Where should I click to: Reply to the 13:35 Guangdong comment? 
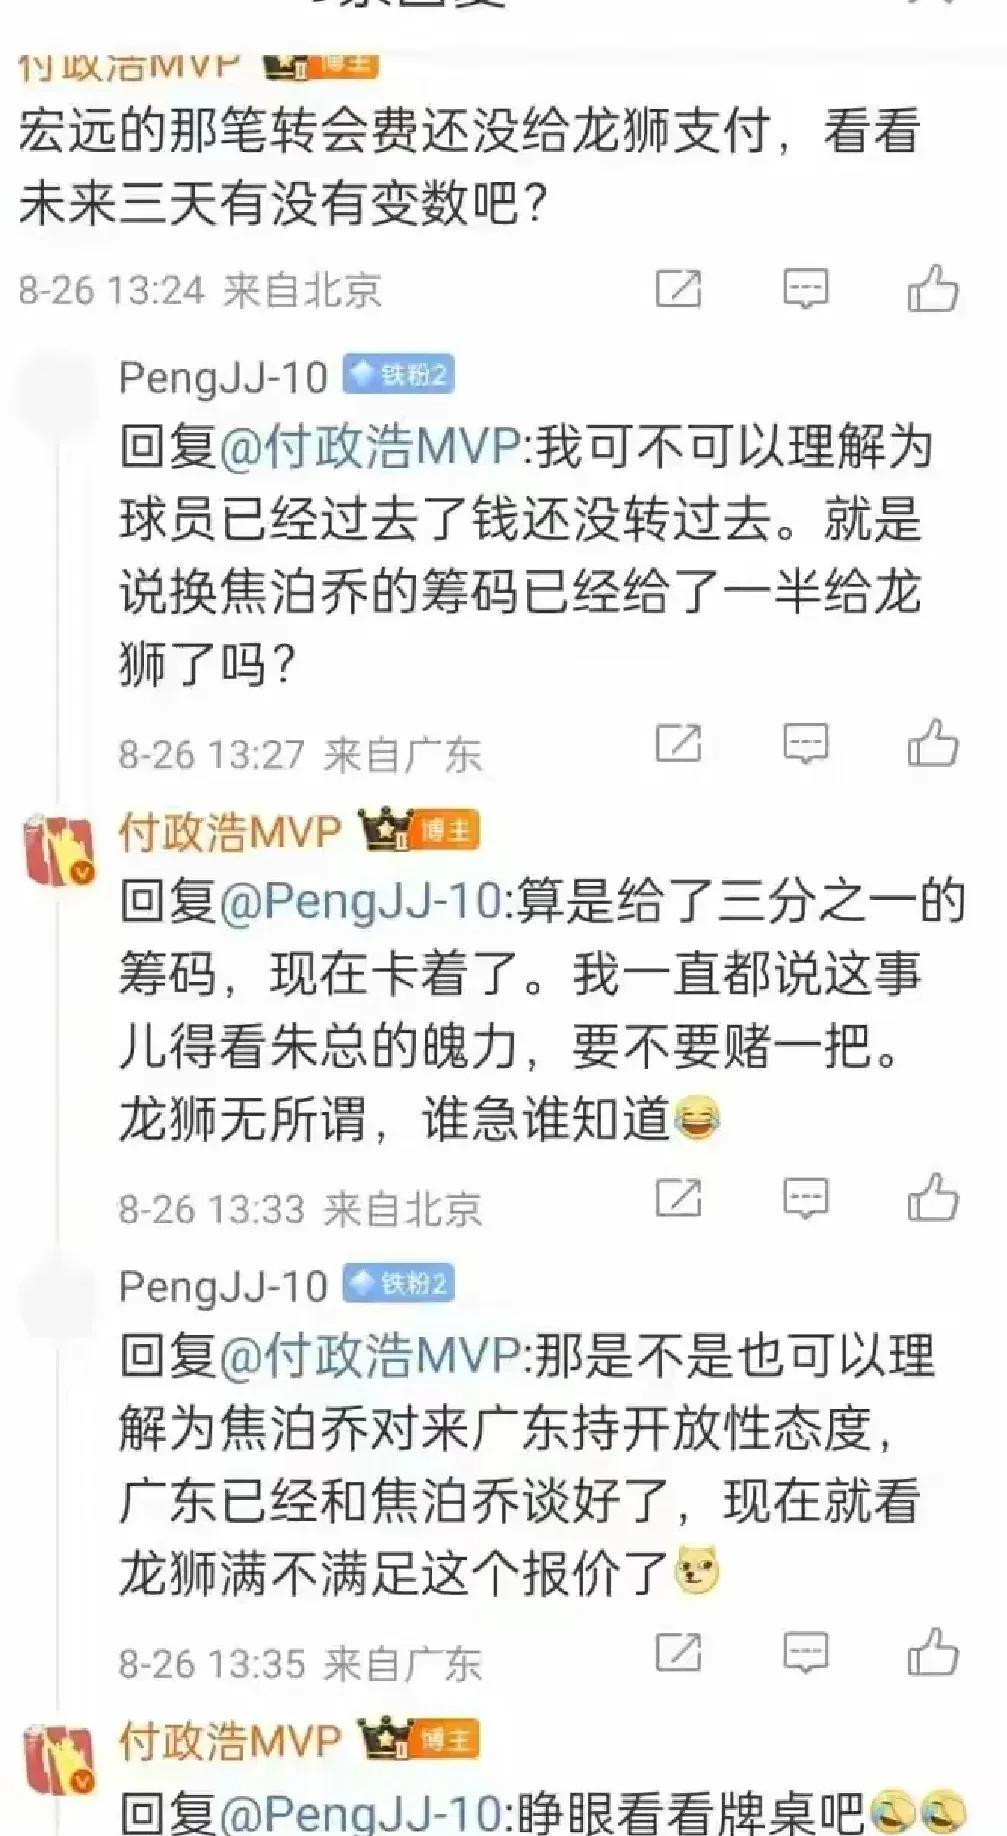[x=805, y=1652]
